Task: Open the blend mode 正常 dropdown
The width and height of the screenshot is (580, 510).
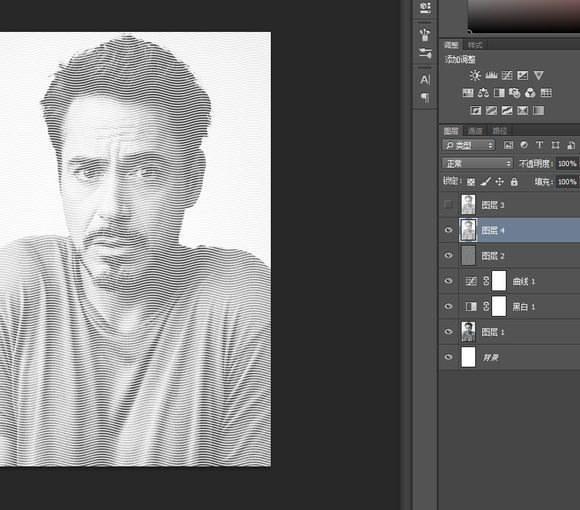Action: (477, 163)
